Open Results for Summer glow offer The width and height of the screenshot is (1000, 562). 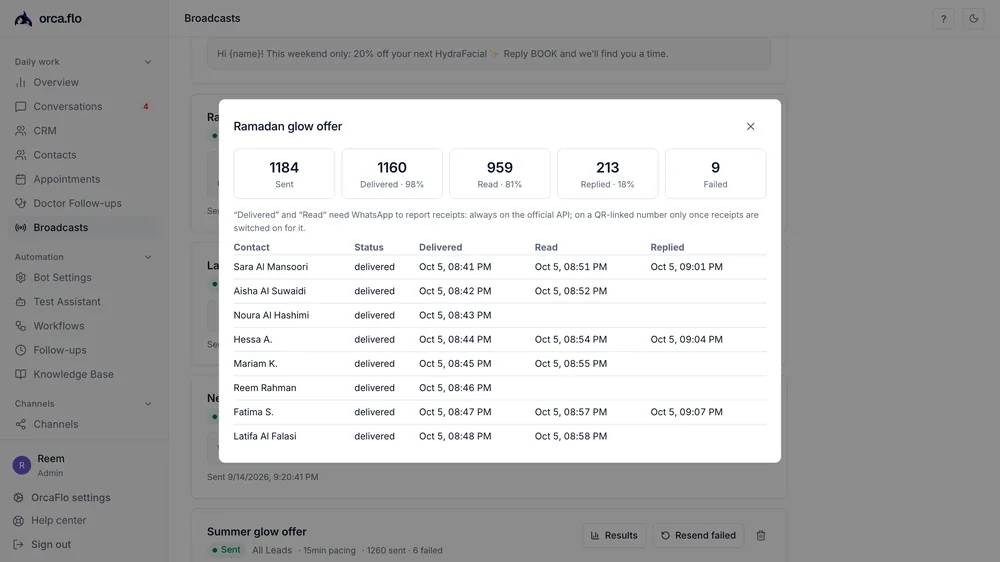click(x=614, y=535)
